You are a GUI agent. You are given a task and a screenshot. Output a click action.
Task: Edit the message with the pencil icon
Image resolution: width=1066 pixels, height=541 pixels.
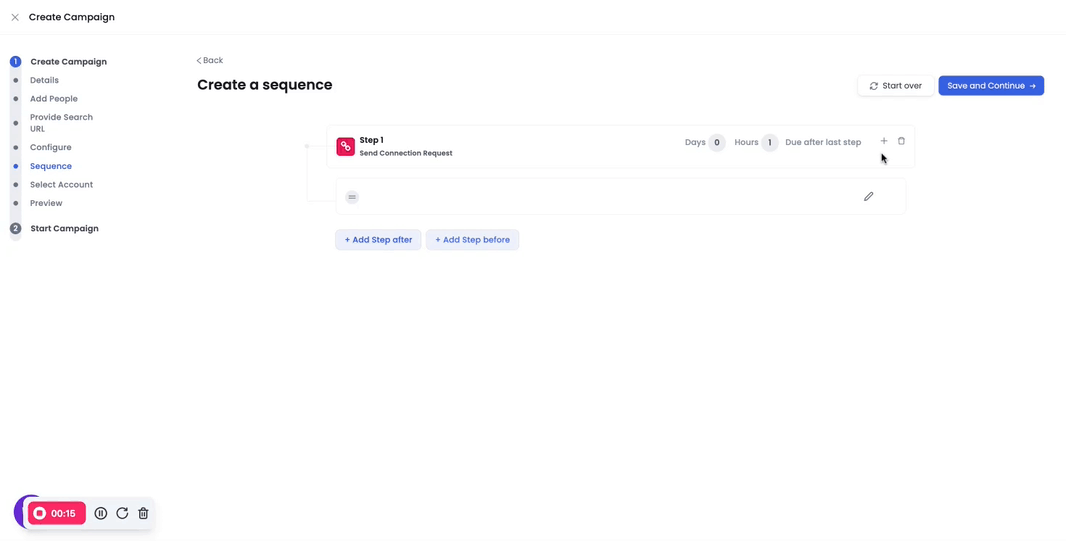(868, 196)
